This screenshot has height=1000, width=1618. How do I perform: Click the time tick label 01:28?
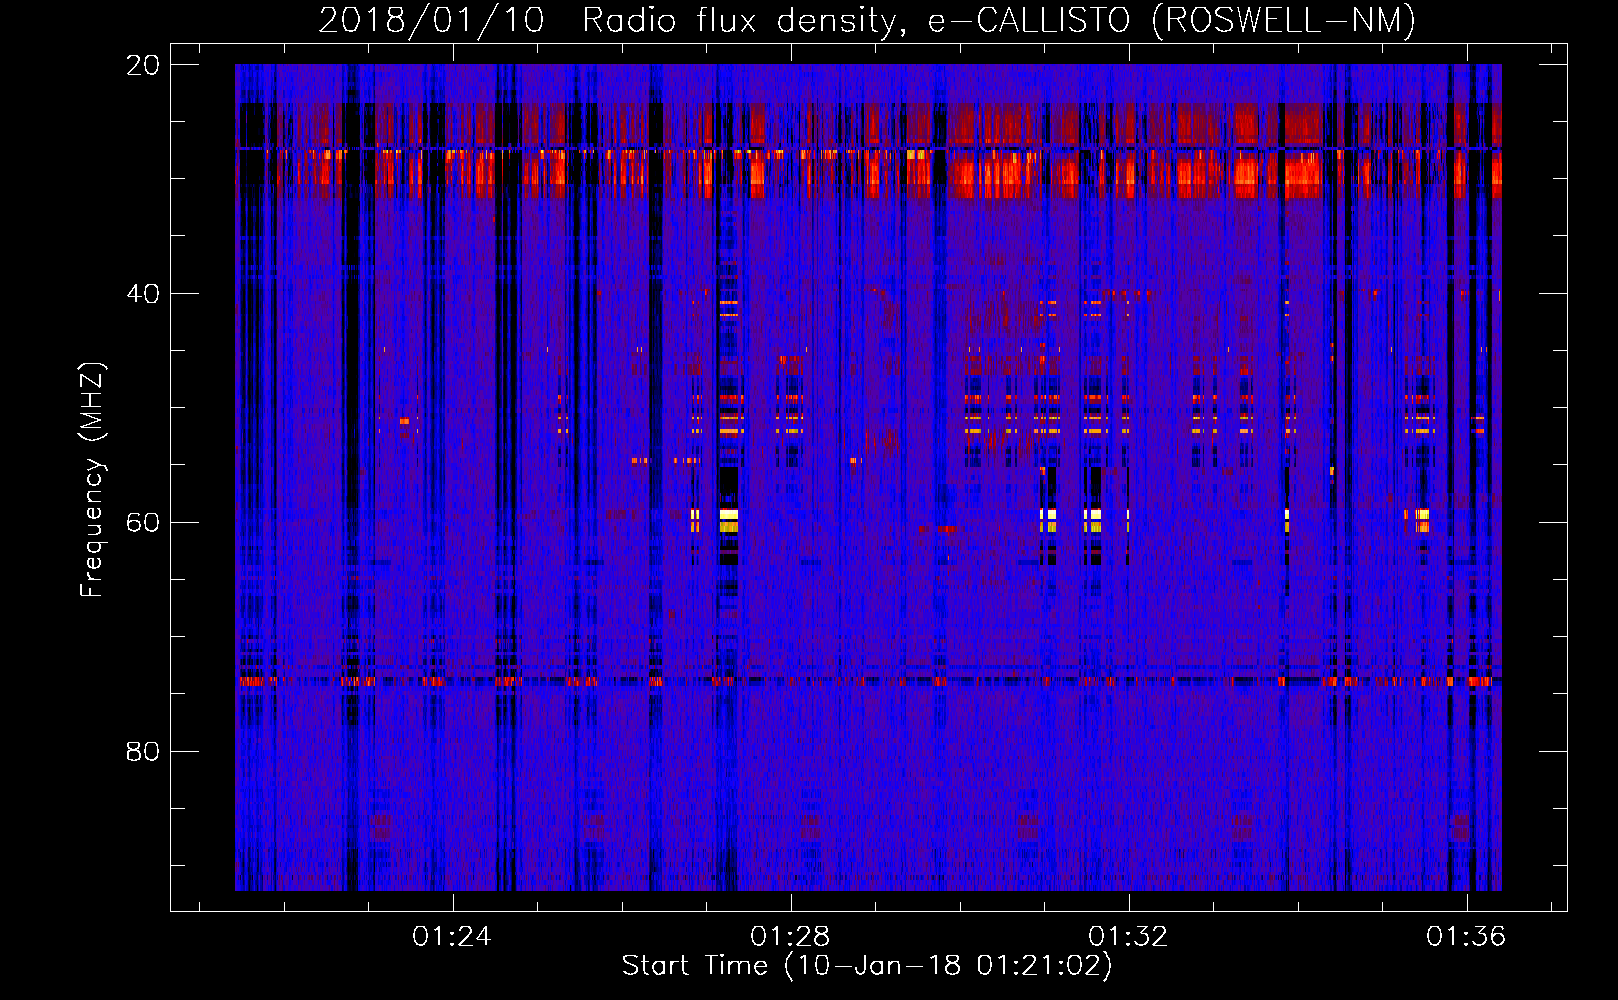(x=790, y=937)
